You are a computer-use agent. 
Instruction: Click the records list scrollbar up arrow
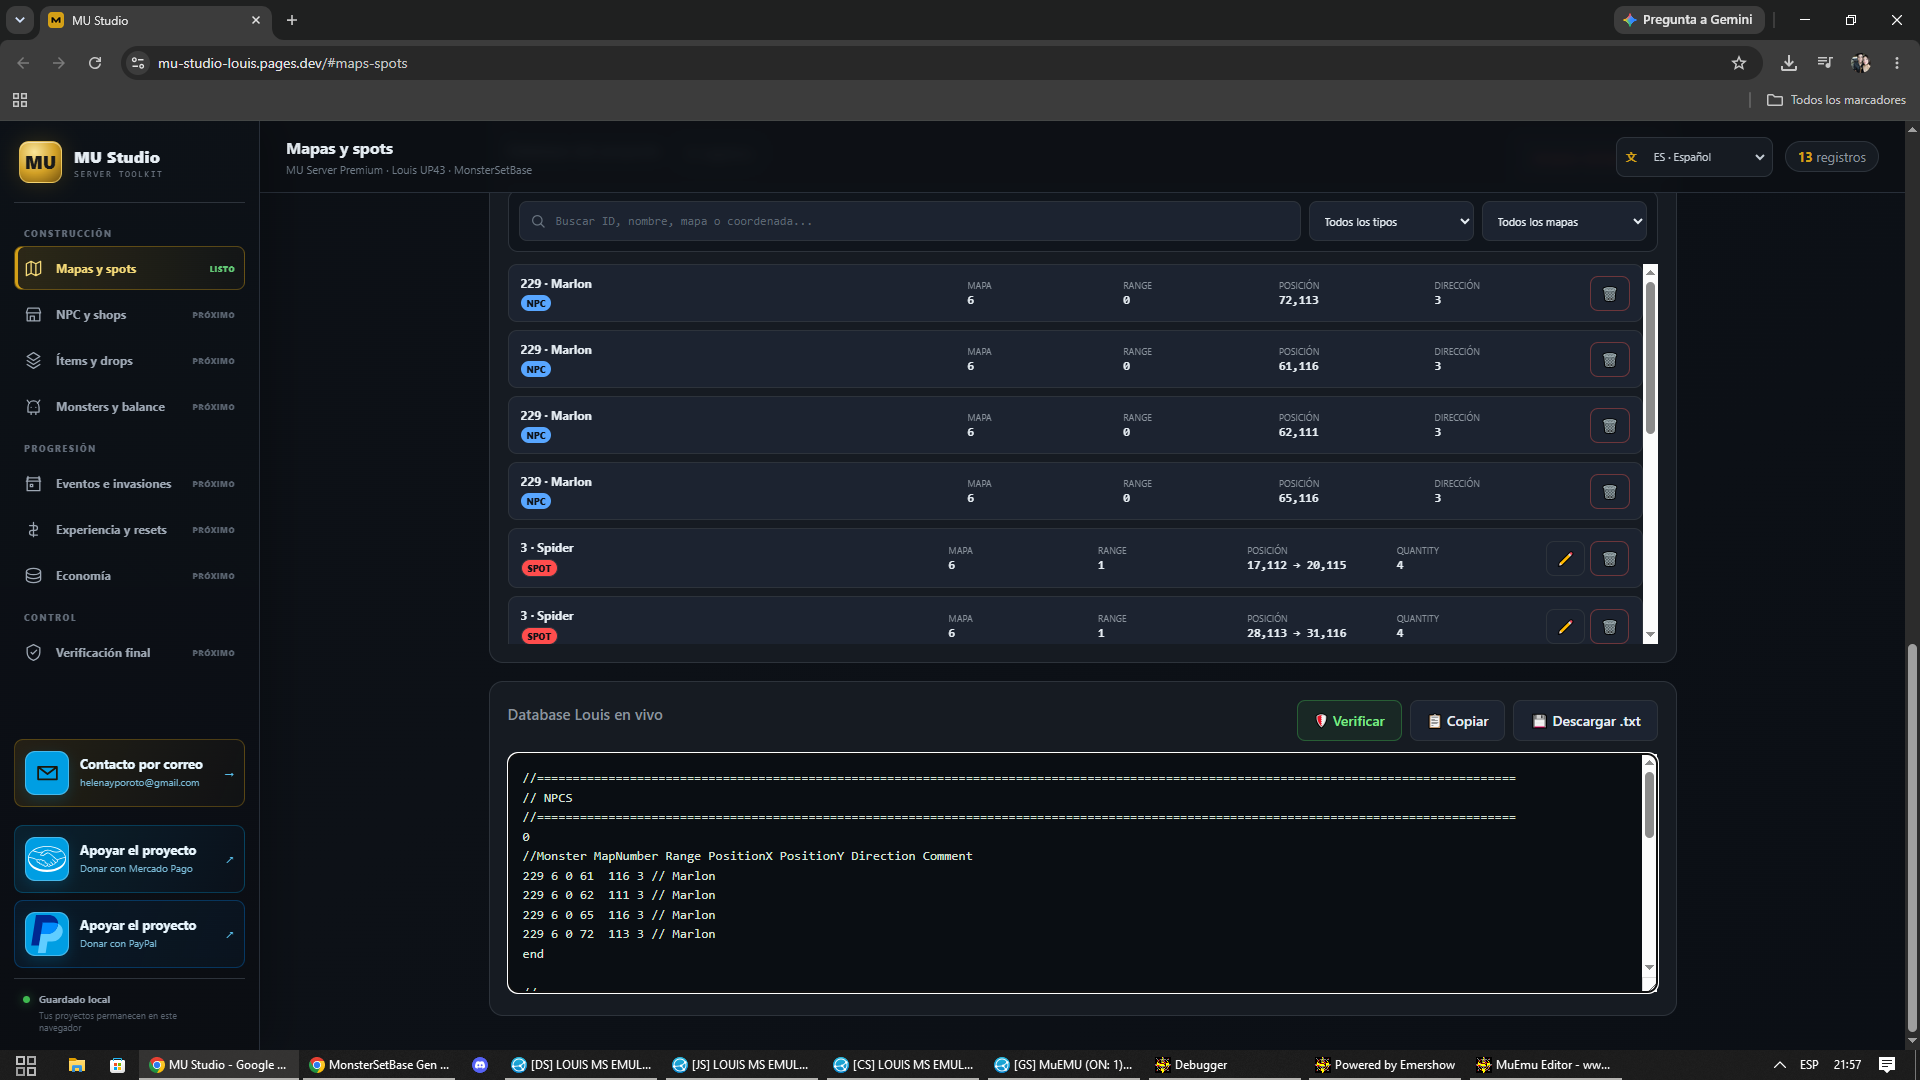click(1650, 271)
